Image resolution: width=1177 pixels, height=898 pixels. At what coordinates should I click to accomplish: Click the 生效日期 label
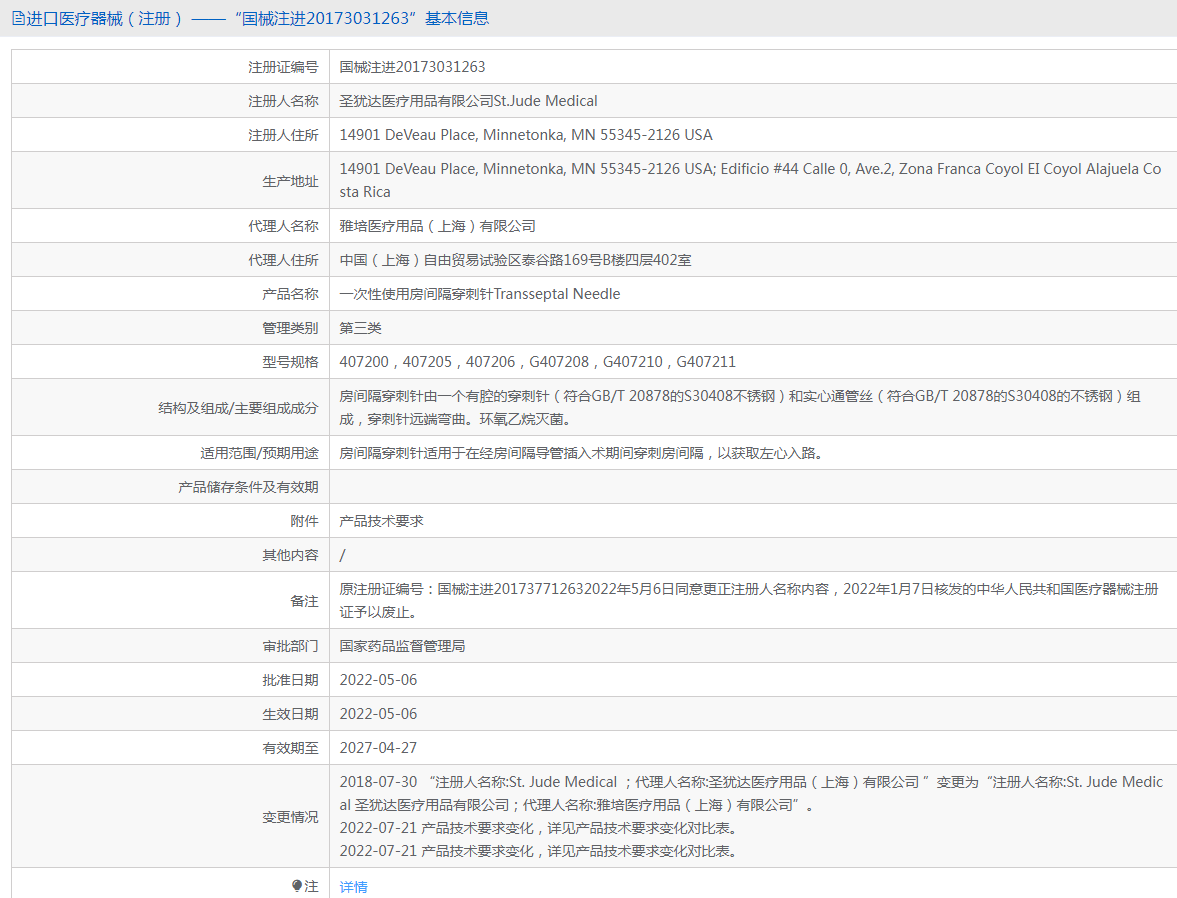pyautogui.click(x=290, y=714)
